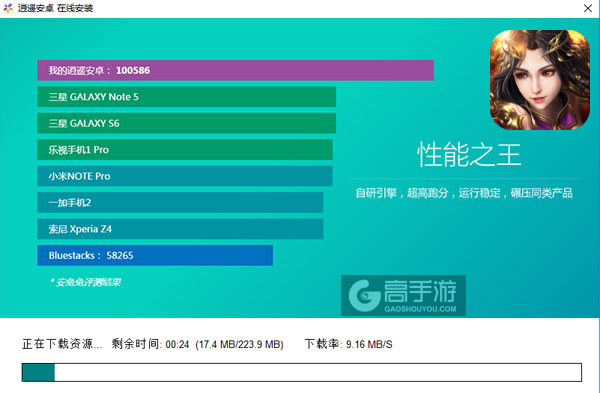This screenshot has width=600, height=393.
Task: Select the 三星 GALAXY S6 bar
Action: tap(187, 123)
